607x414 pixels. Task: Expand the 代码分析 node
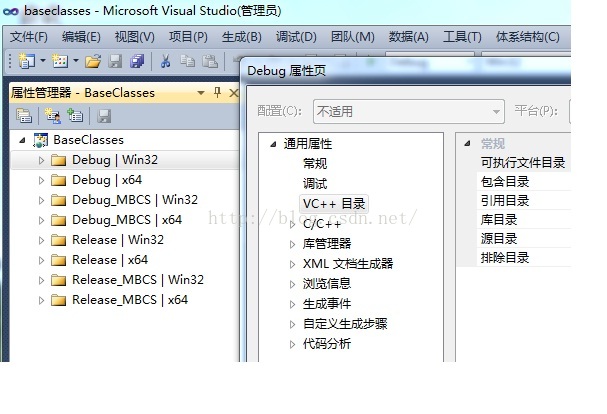(293, 344)
